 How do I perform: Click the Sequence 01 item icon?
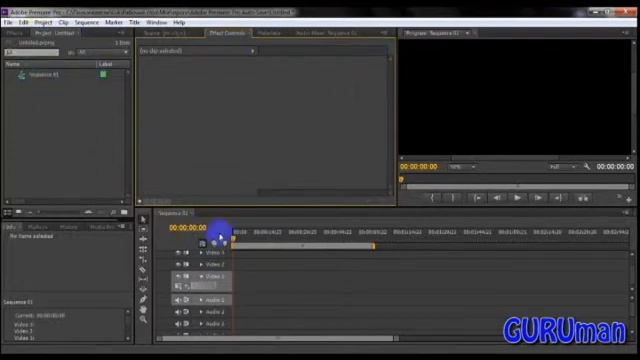pyautogui.click(x=22, y=75)
